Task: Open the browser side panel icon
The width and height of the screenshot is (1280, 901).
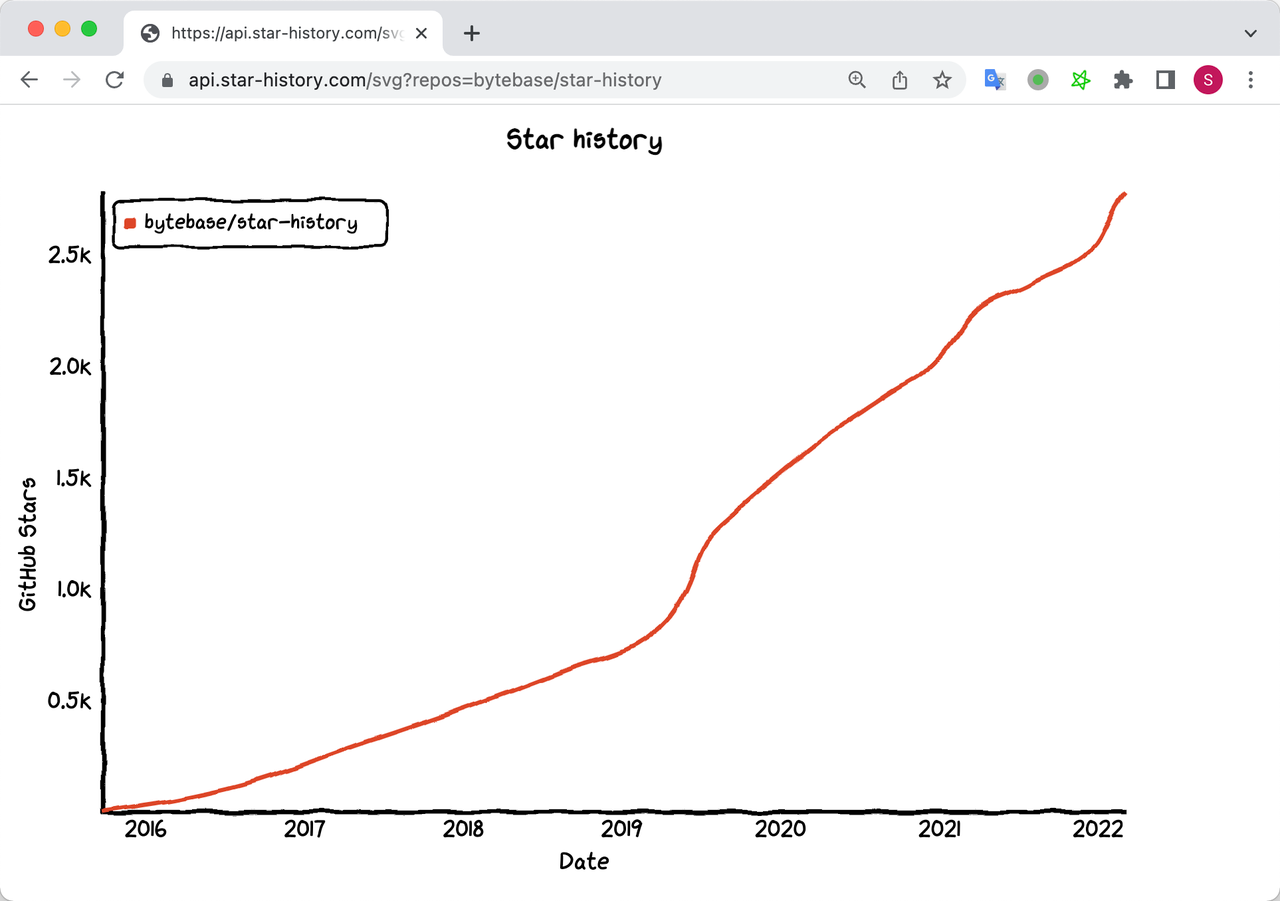Action: pos(1164,80)
